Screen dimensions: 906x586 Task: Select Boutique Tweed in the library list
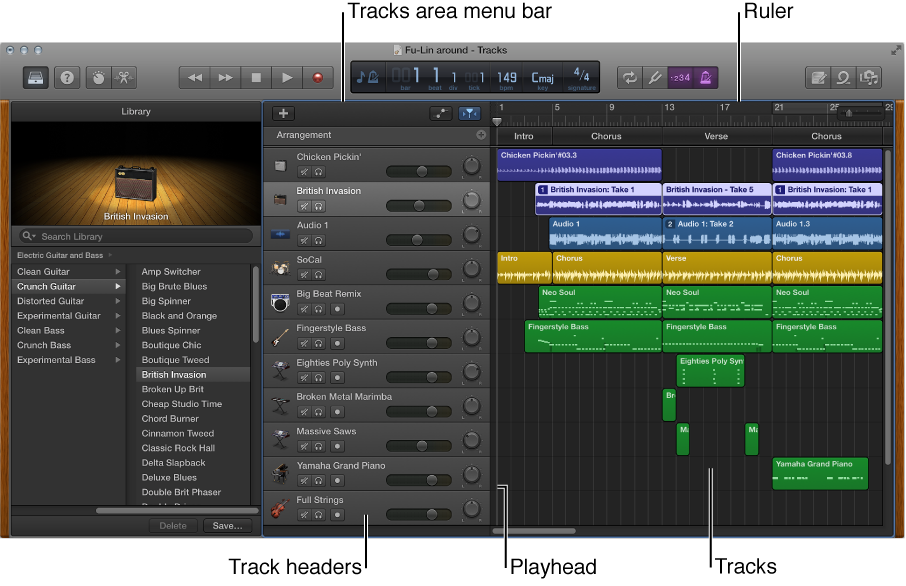click(x=175, y=360)
